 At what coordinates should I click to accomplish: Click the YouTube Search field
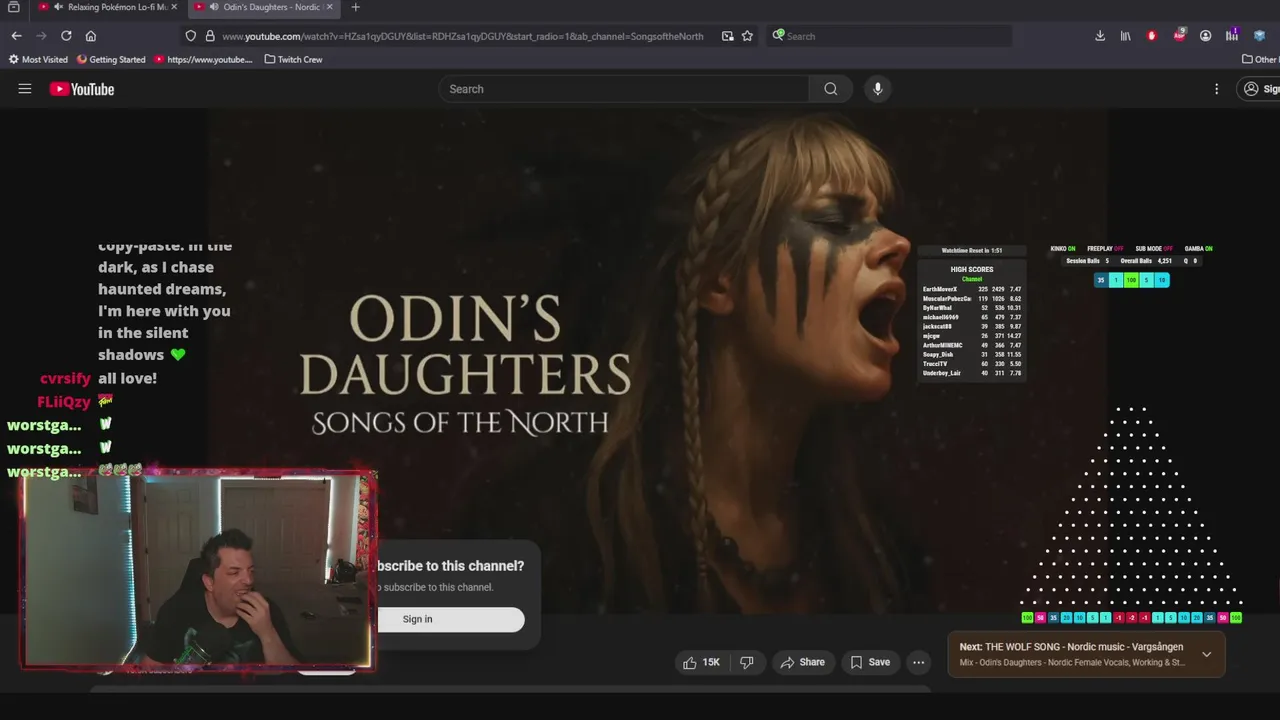624,89
